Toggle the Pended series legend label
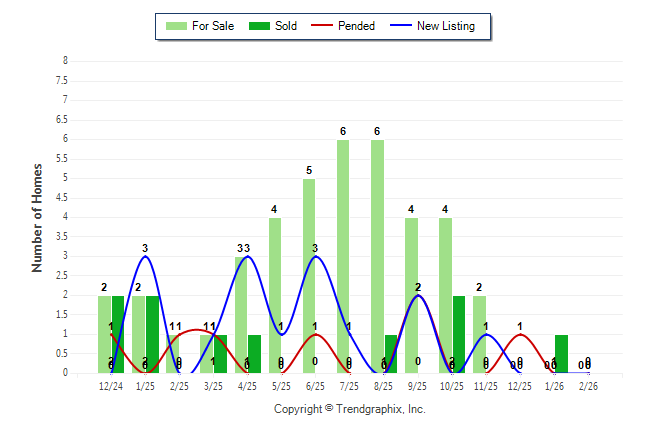 (x=357, y=26)
